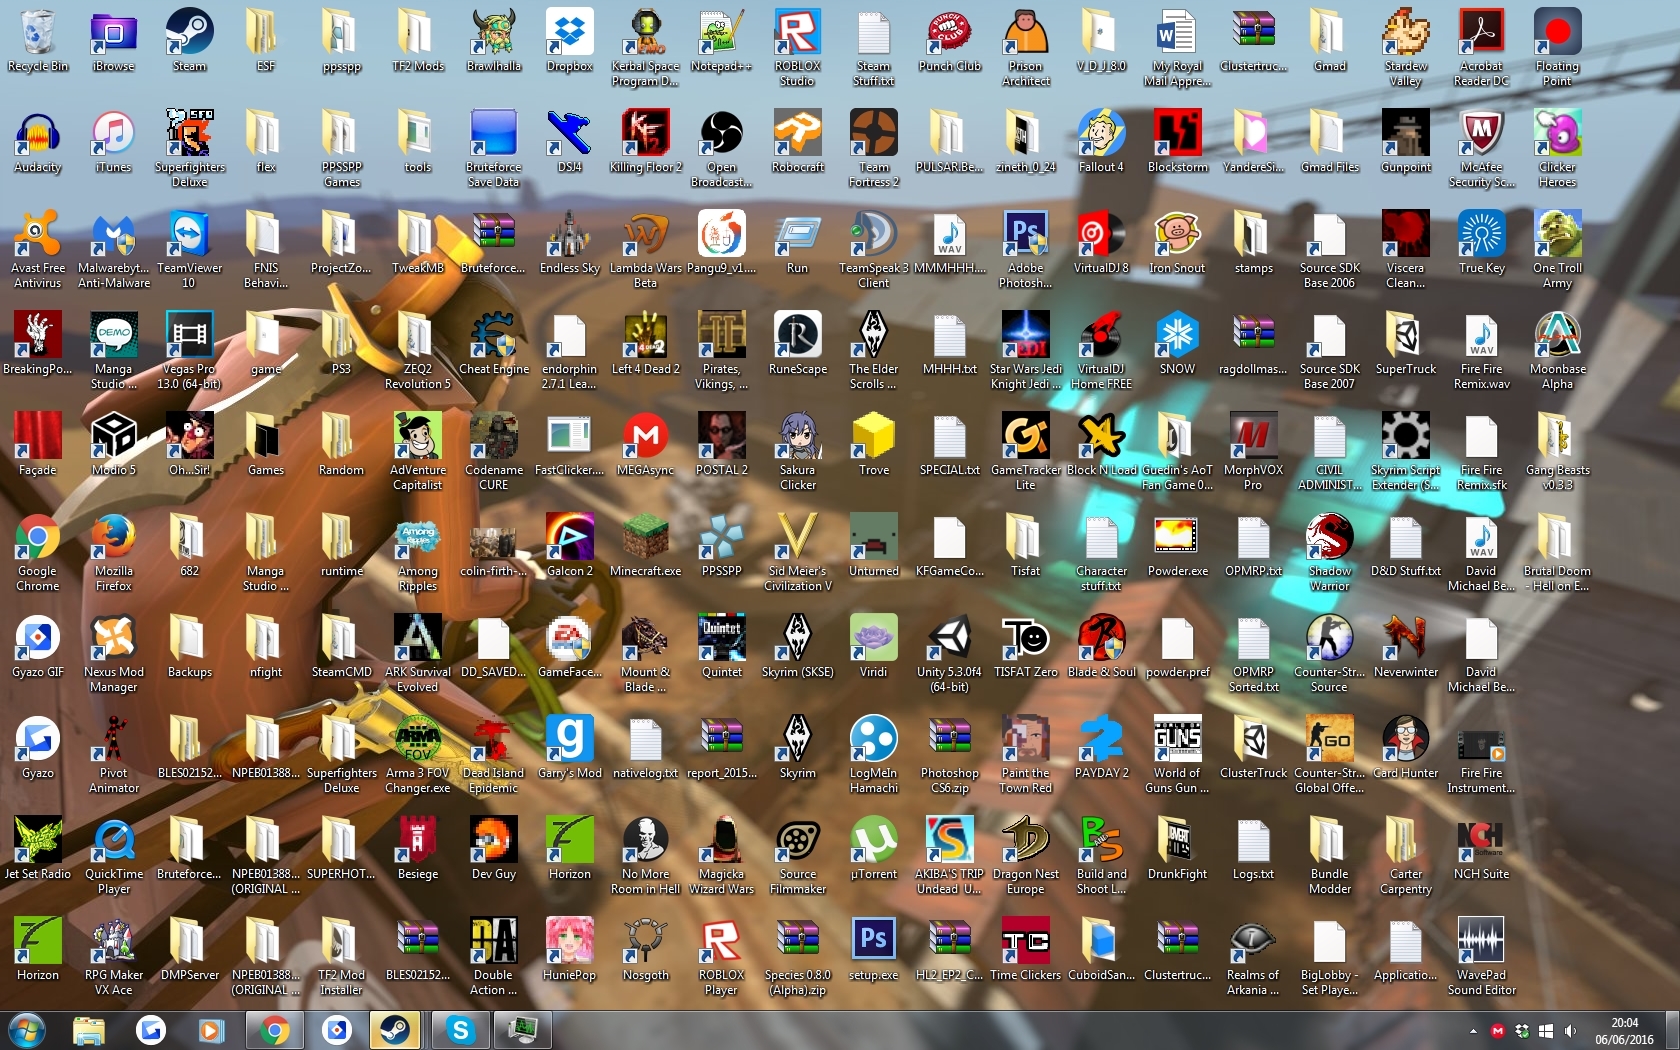The image size is (1680, 1050).
Task: Select Avast Free Antivirus icon
Action: [x=38, y=250]
